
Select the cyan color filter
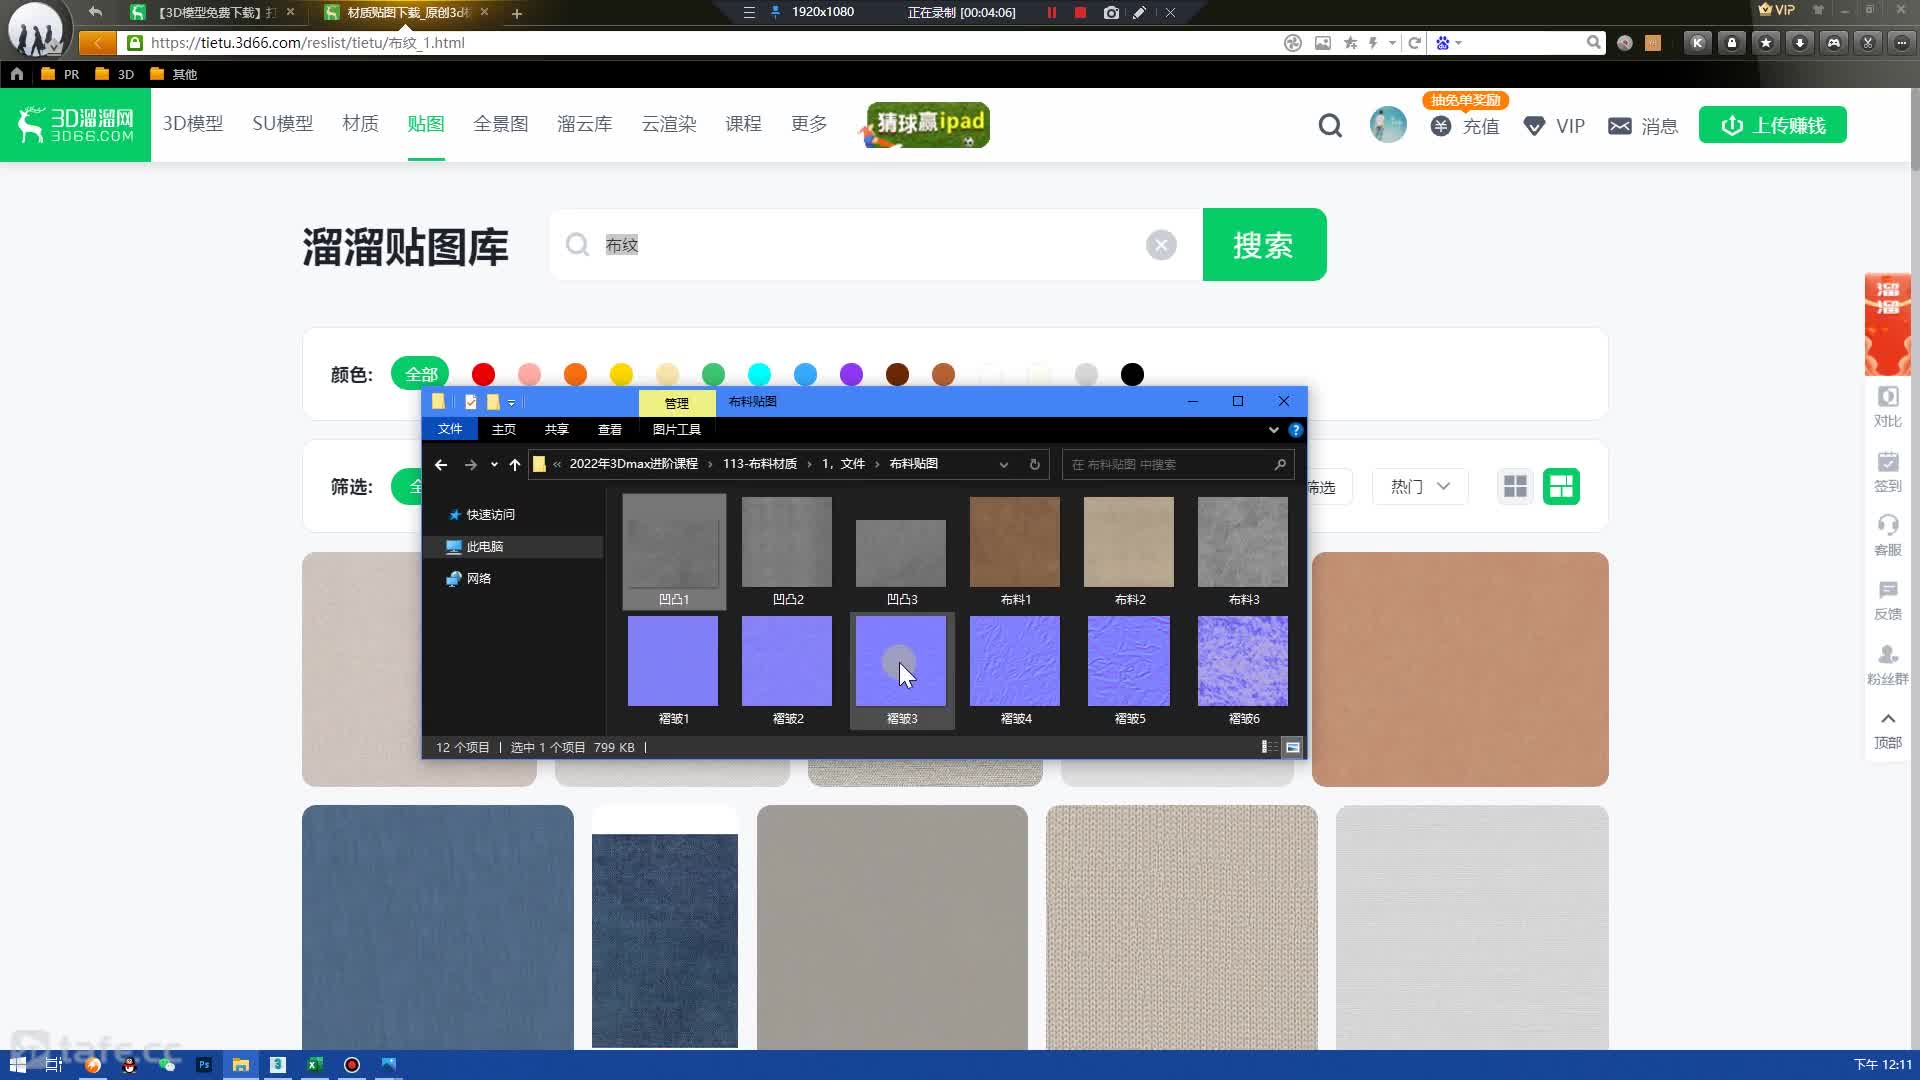759,374
